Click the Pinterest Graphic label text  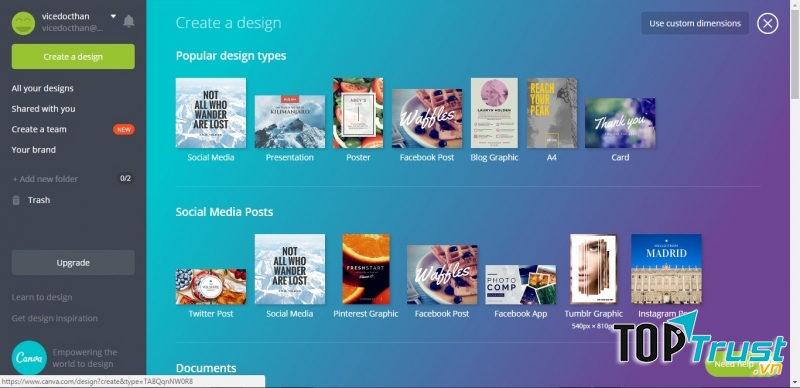pyautogui.click(x=366, y=313)
